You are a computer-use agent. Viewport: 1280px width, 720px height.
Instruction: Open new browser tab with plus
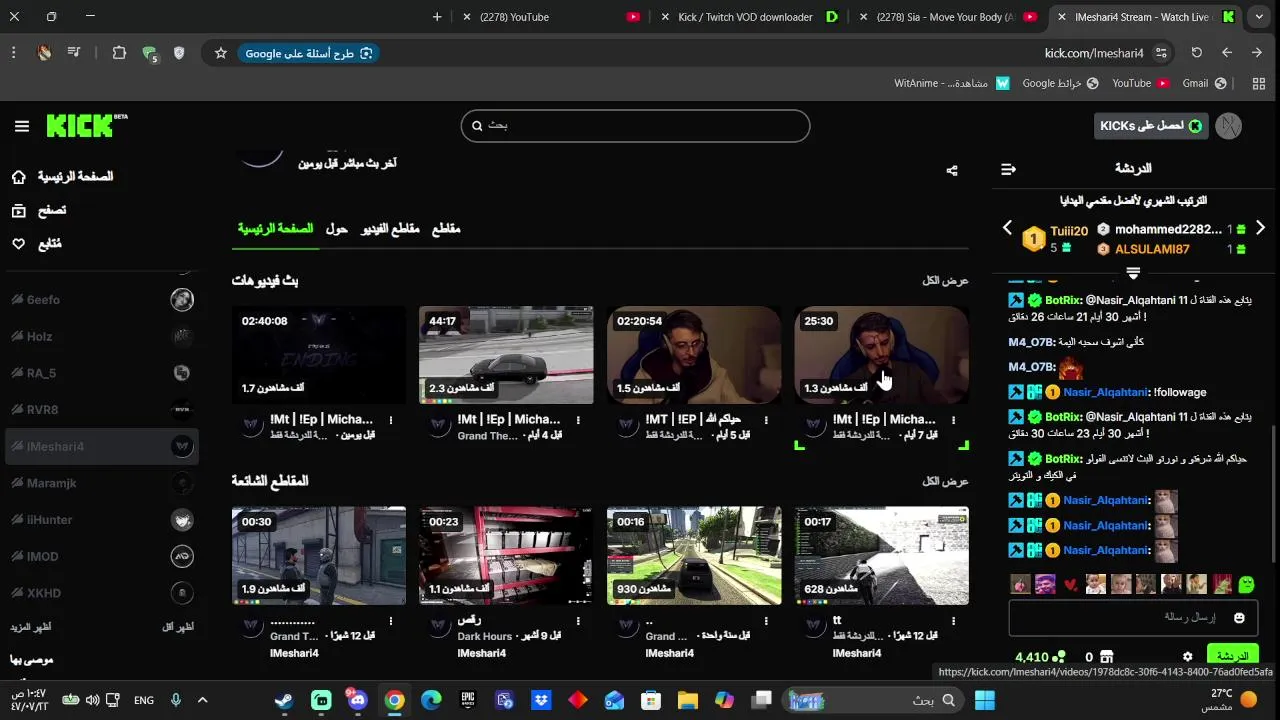click(x=437, y=17)
